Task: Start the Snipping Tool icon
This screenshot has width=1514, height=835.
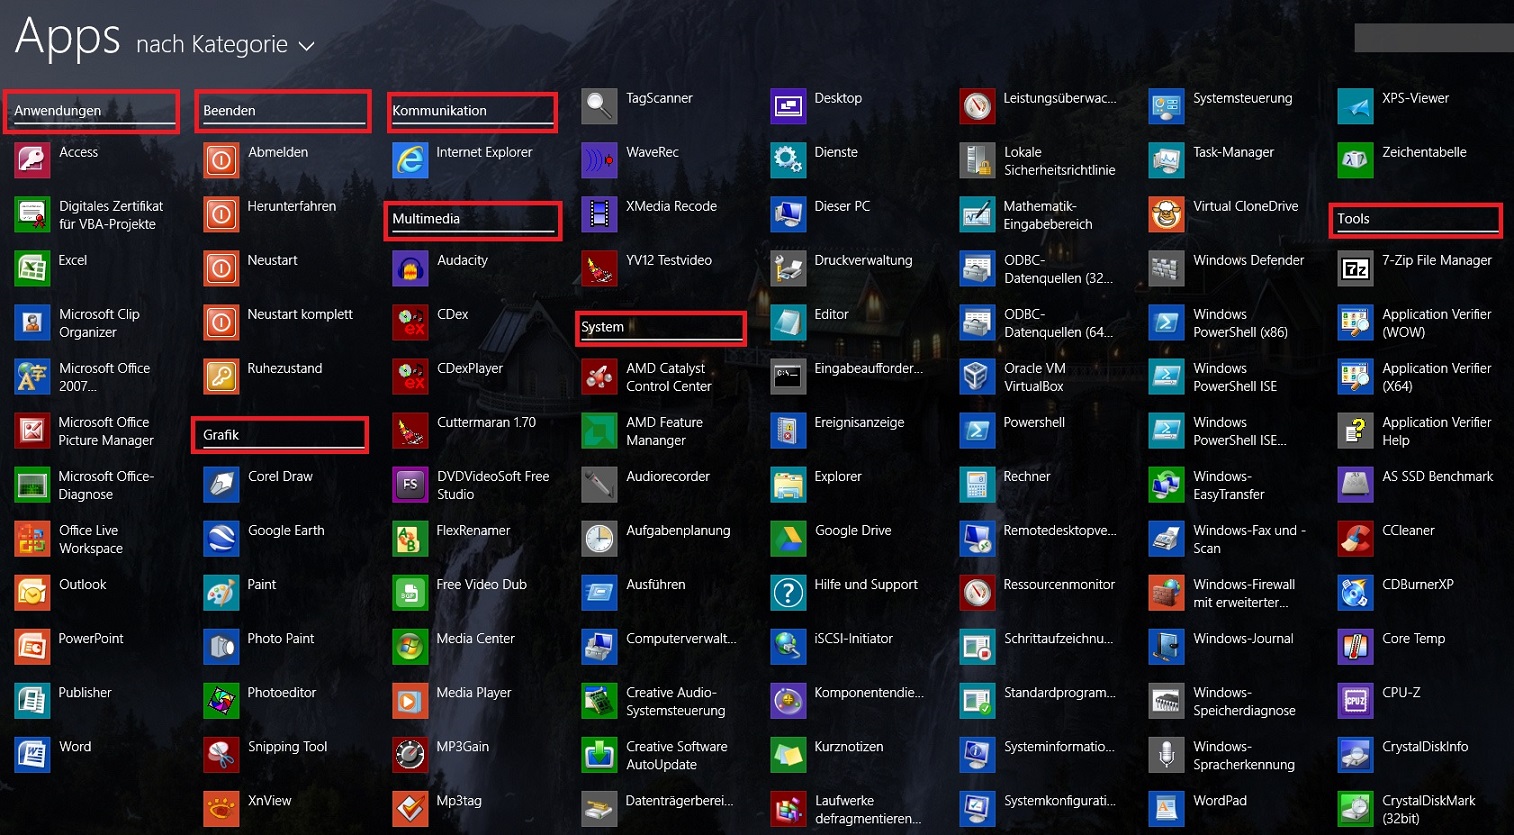Action: pyautogui.click(x=221, y=754)
